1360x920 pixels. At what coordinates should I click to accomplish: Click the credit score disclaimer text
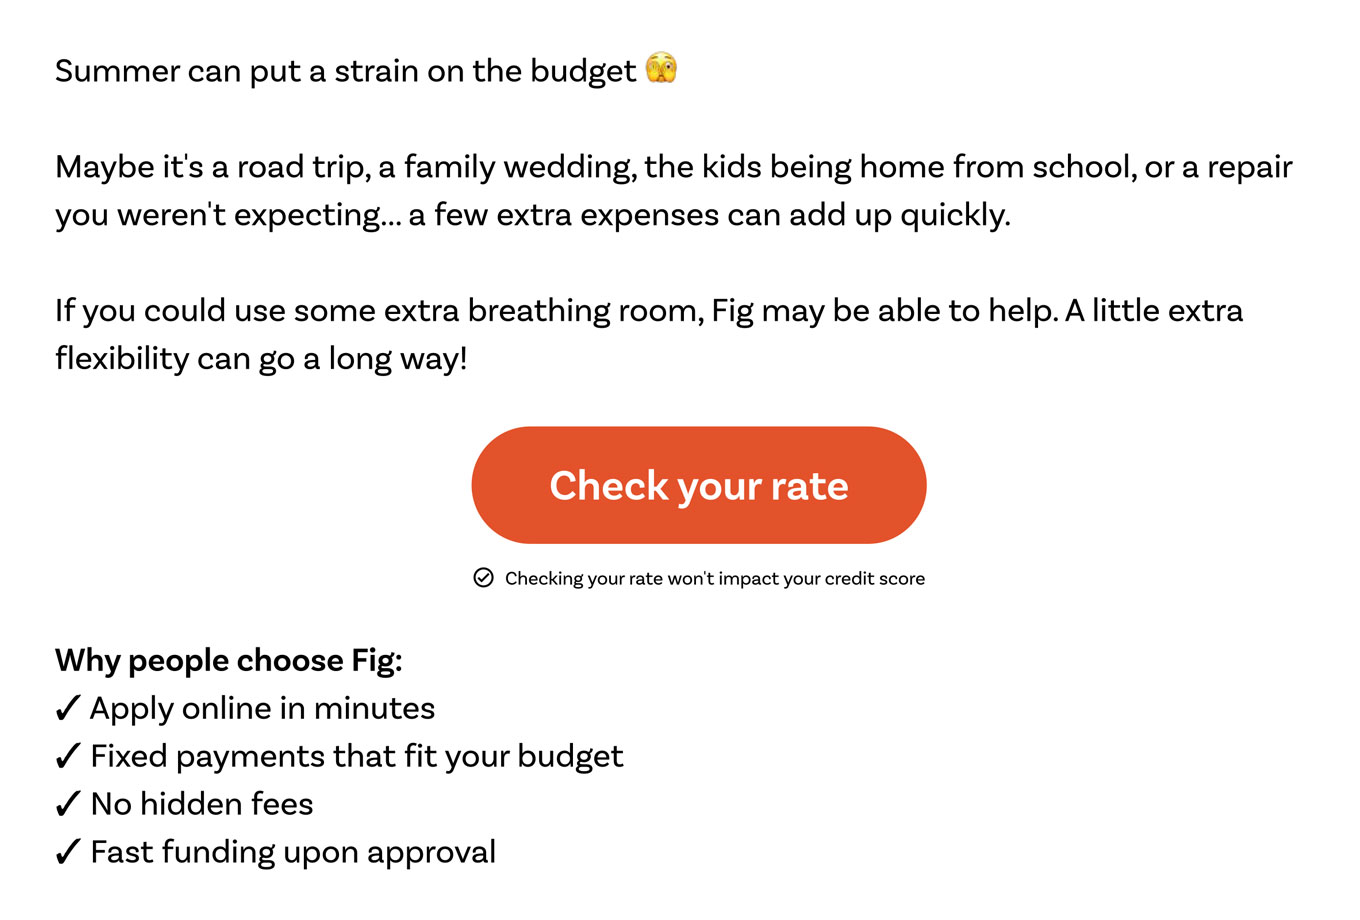pyautogui.click(x=715, y=578)
